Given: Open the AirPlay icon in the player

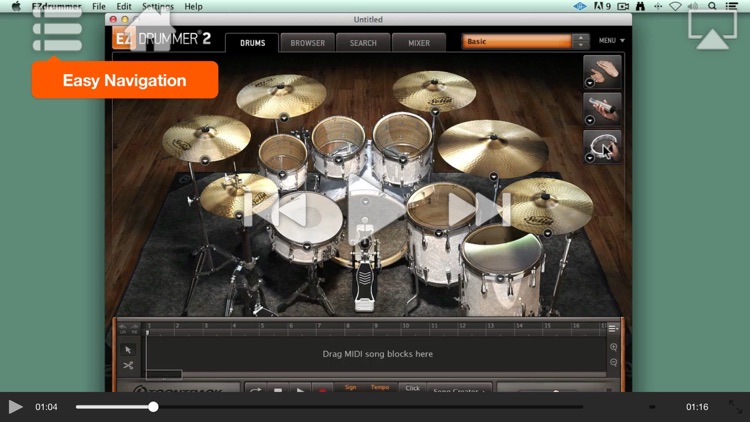Looking at the screenshot, I should pyautogui.click(x=712, y=30).
